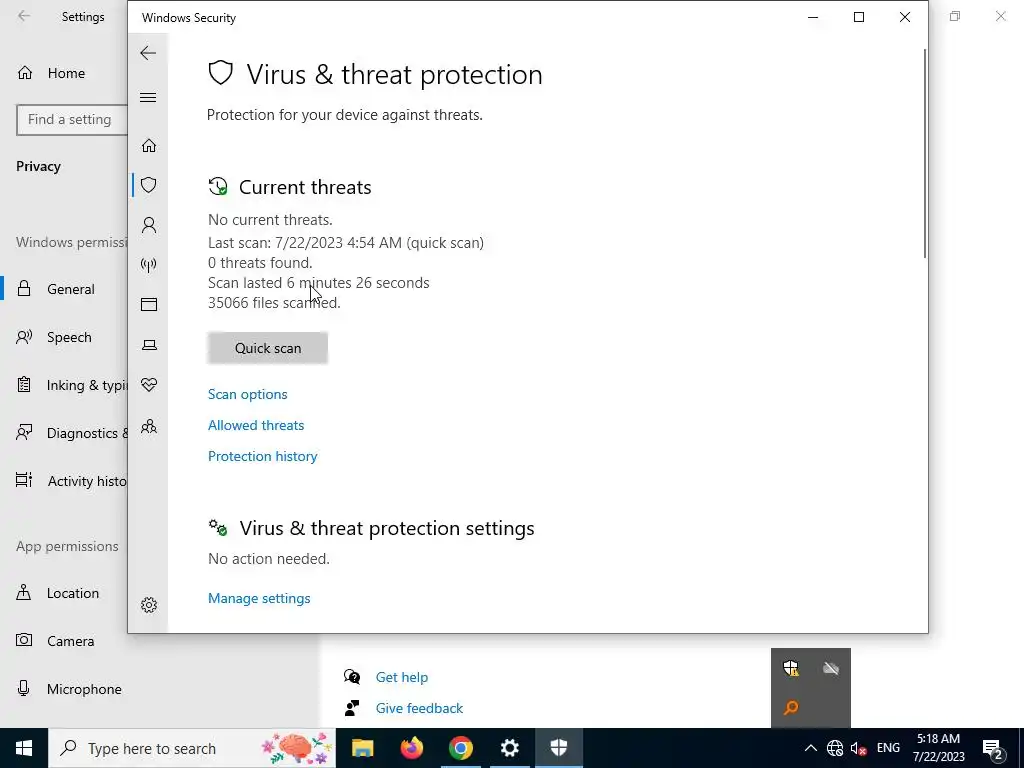Click Give feedback link in Settings
Screen dimensions: 1024x768
click(419, 708)
